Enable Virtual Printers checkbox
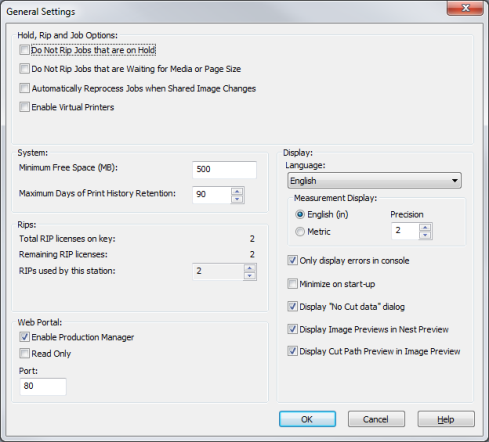Screen dimensions: 489x442 pos(24,107)
